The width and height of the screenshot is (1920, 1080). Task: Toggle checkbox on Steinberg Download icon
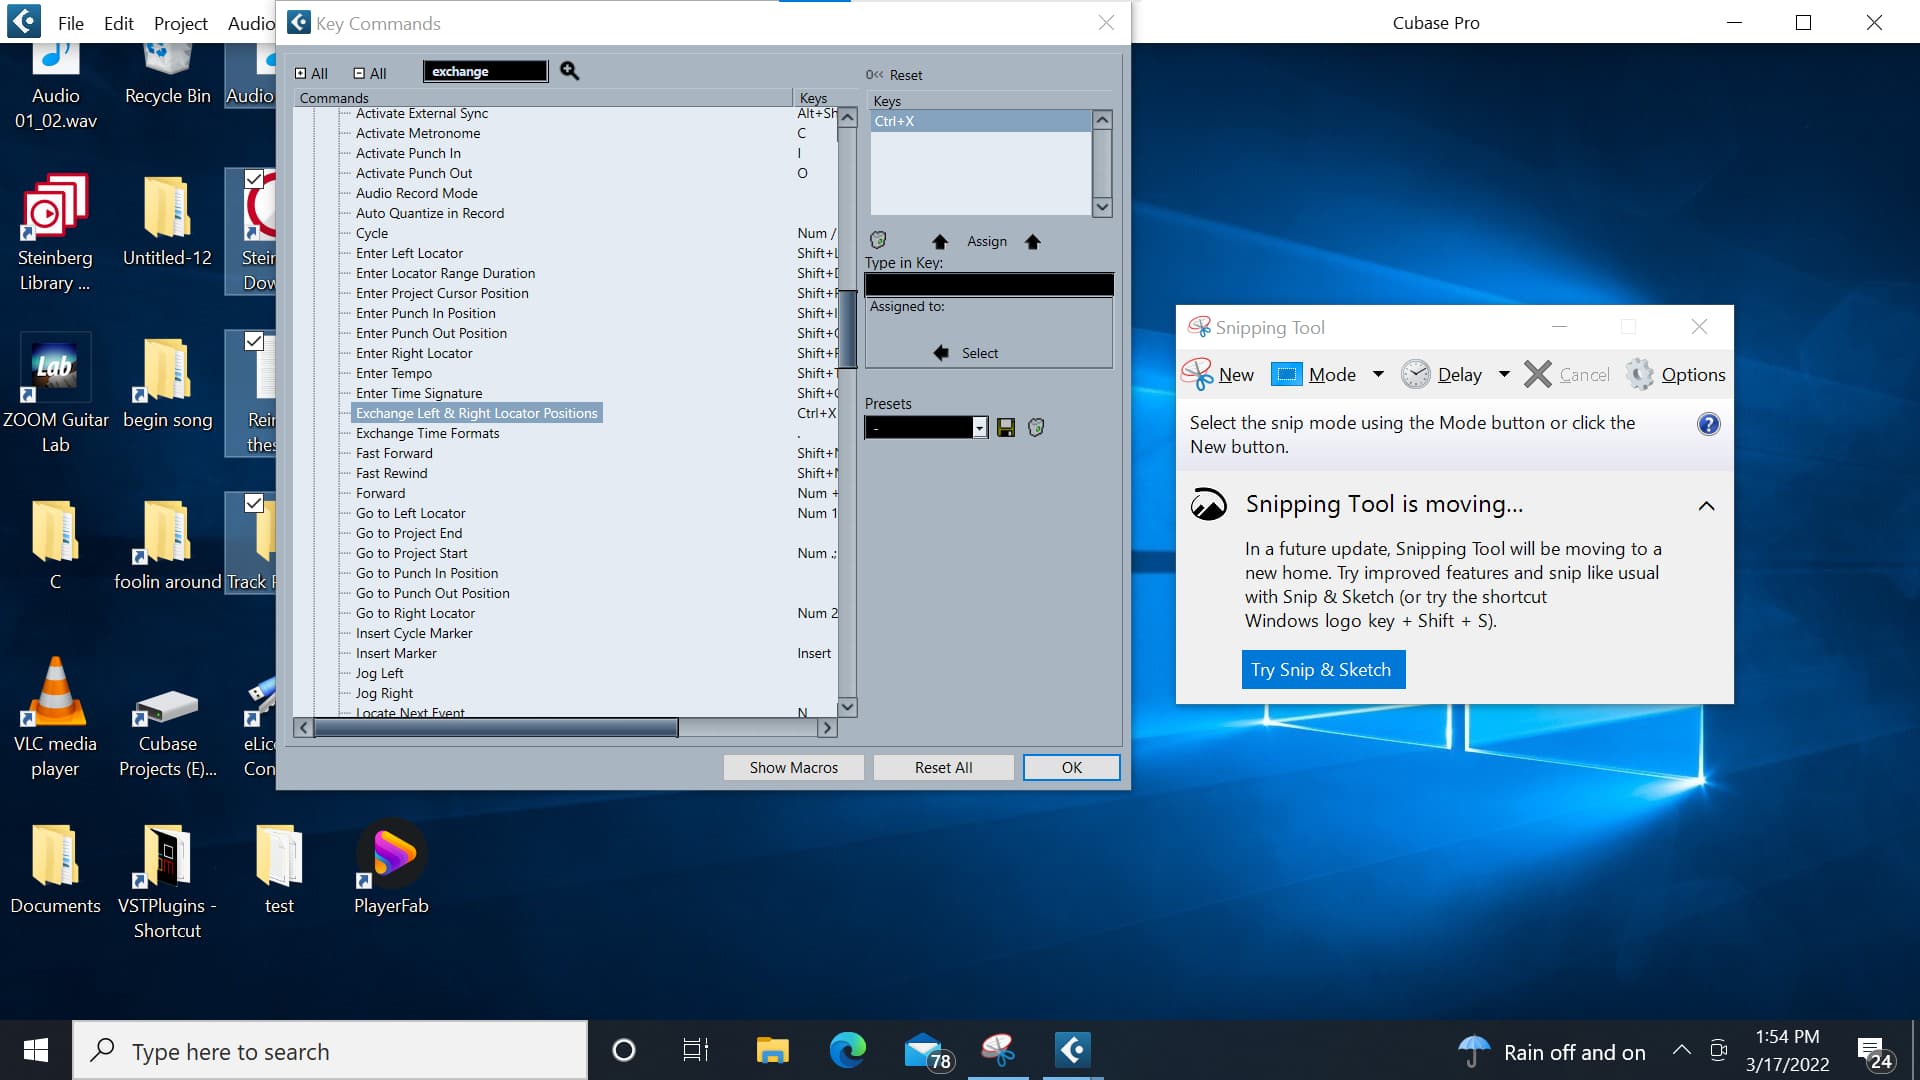click(254, 179)
